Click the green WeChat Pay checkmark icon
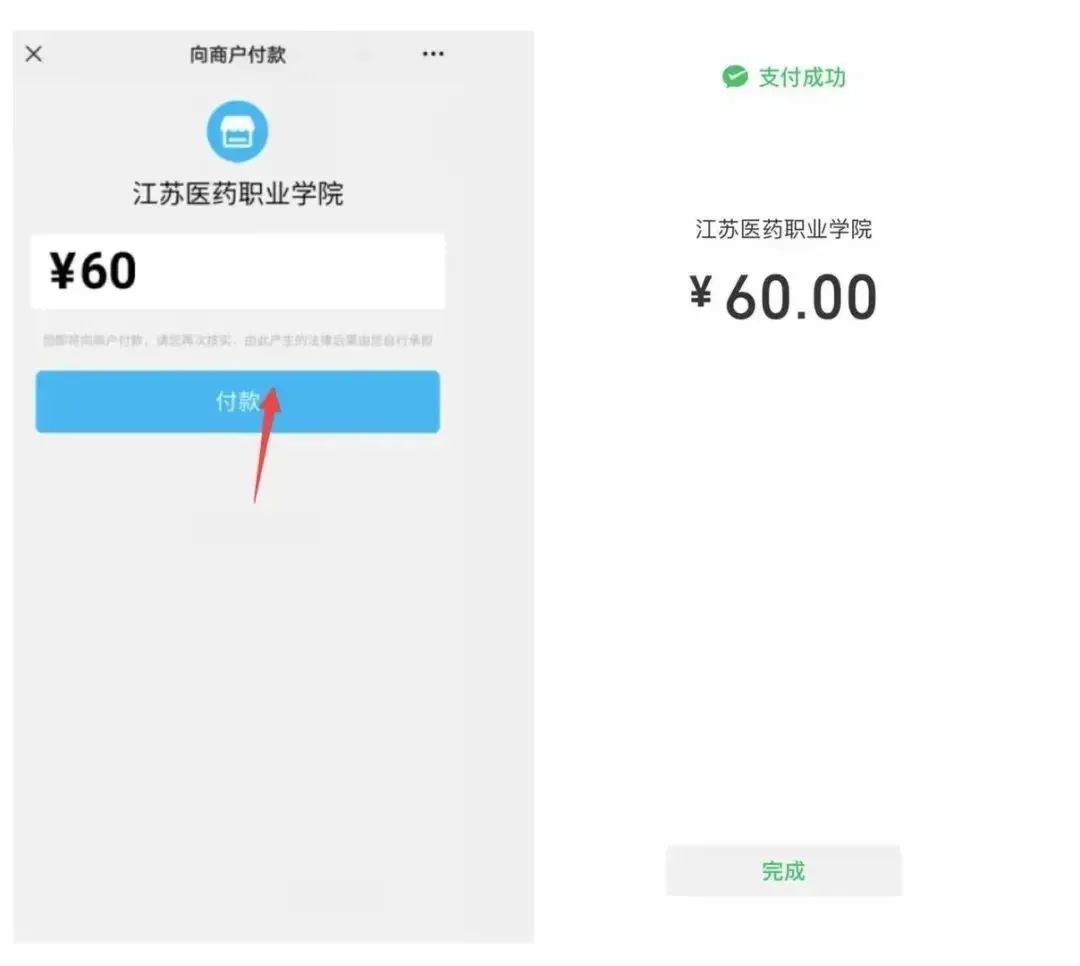 tap(735, 76)
